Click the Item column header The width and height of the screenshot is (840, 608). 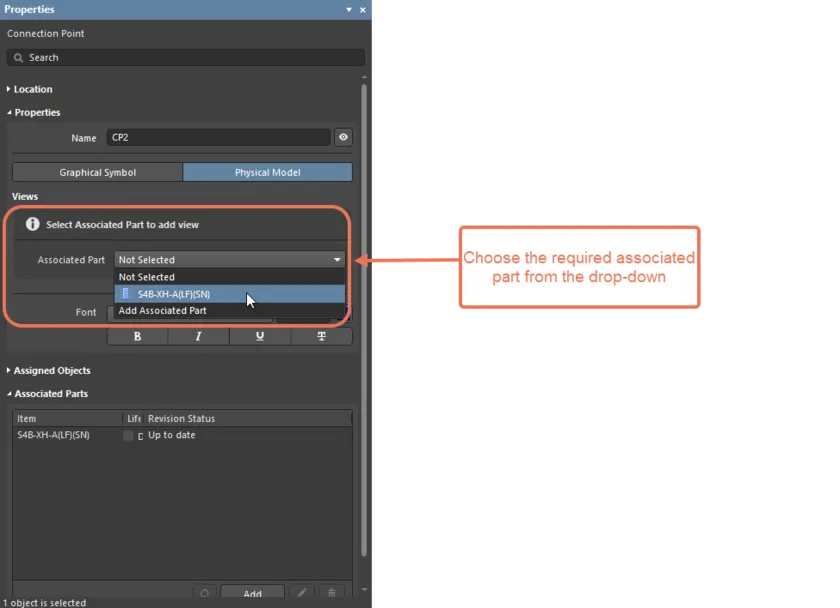[x=68, y=418]
